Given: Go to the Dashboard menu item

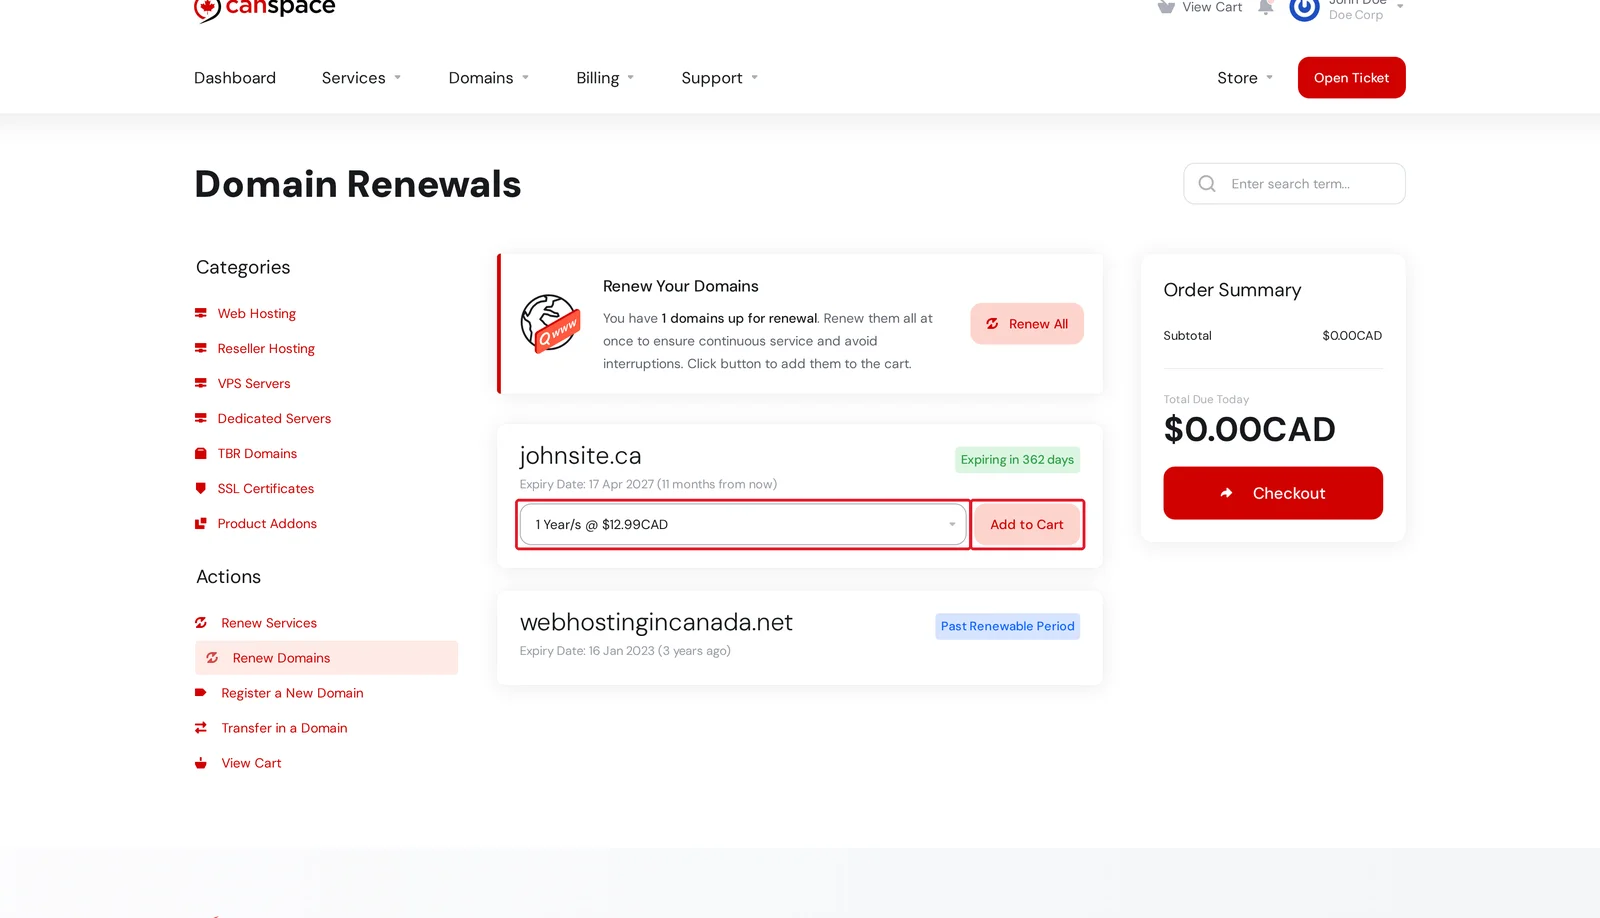Looking at the screenshot, I should point(235,78).
